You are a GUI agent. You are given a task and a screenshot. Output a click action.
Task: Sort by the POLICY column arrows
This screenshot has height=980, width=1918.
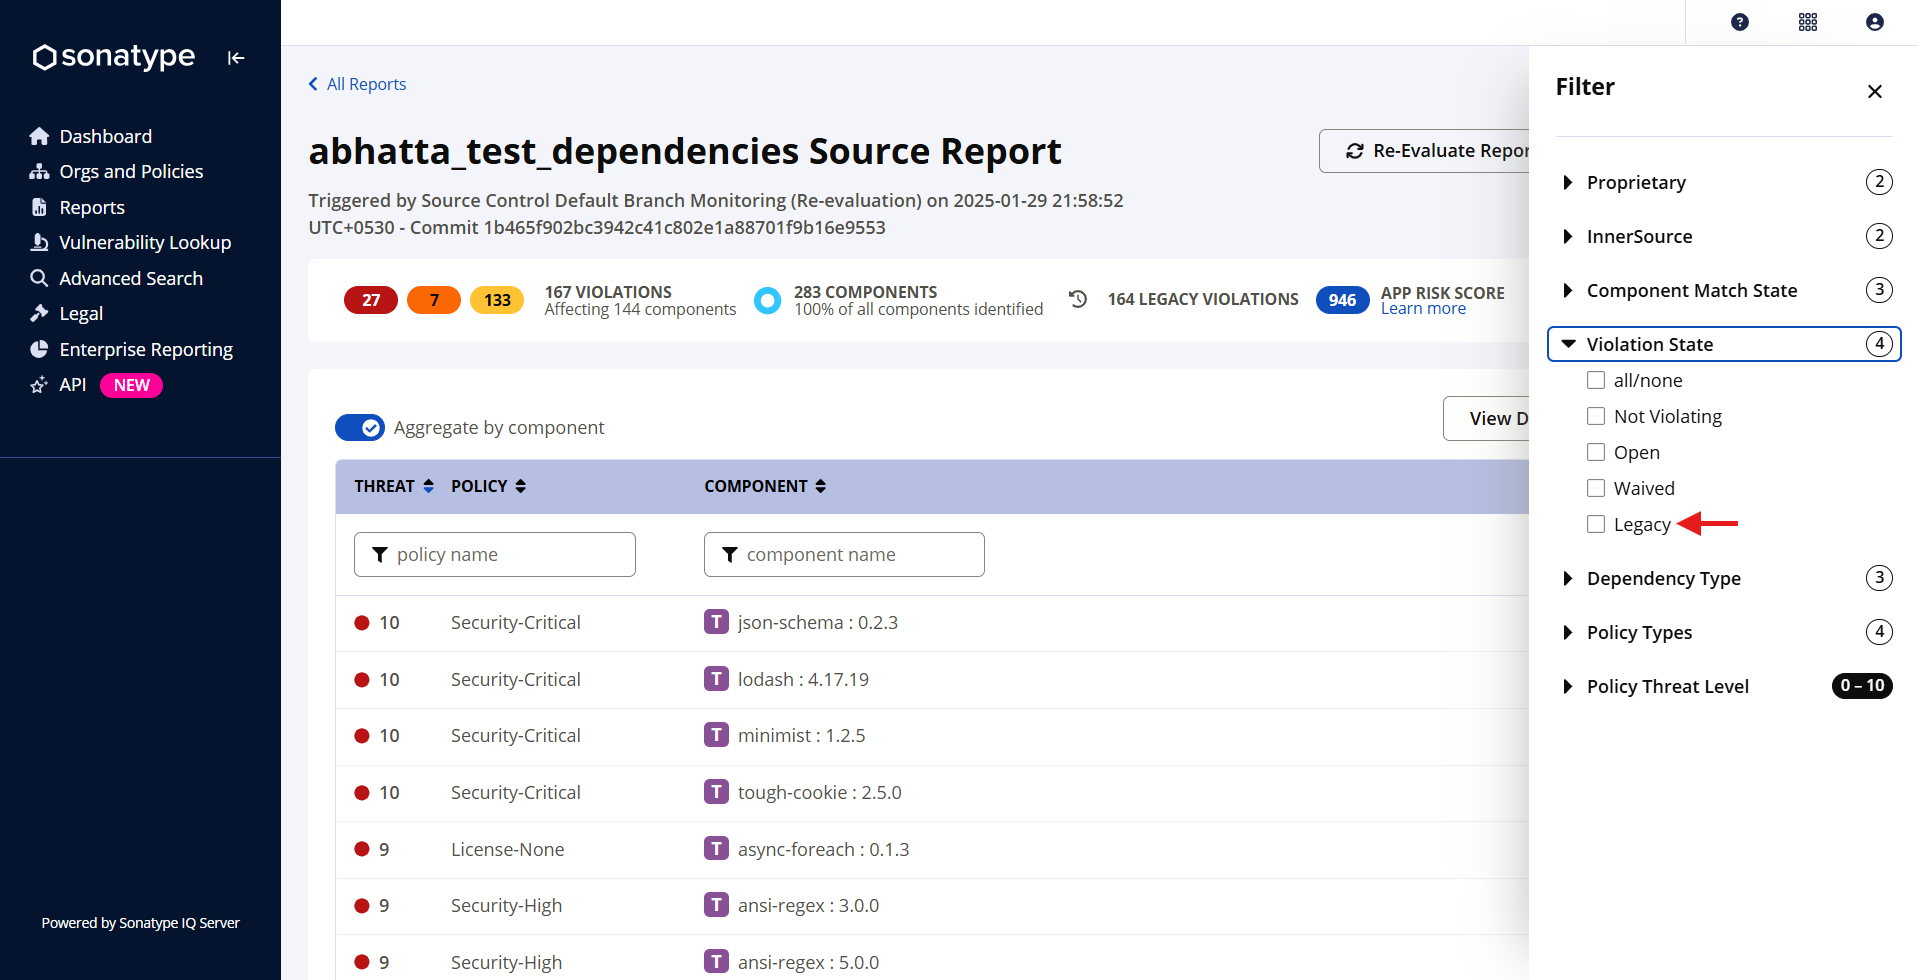(520, 486)
